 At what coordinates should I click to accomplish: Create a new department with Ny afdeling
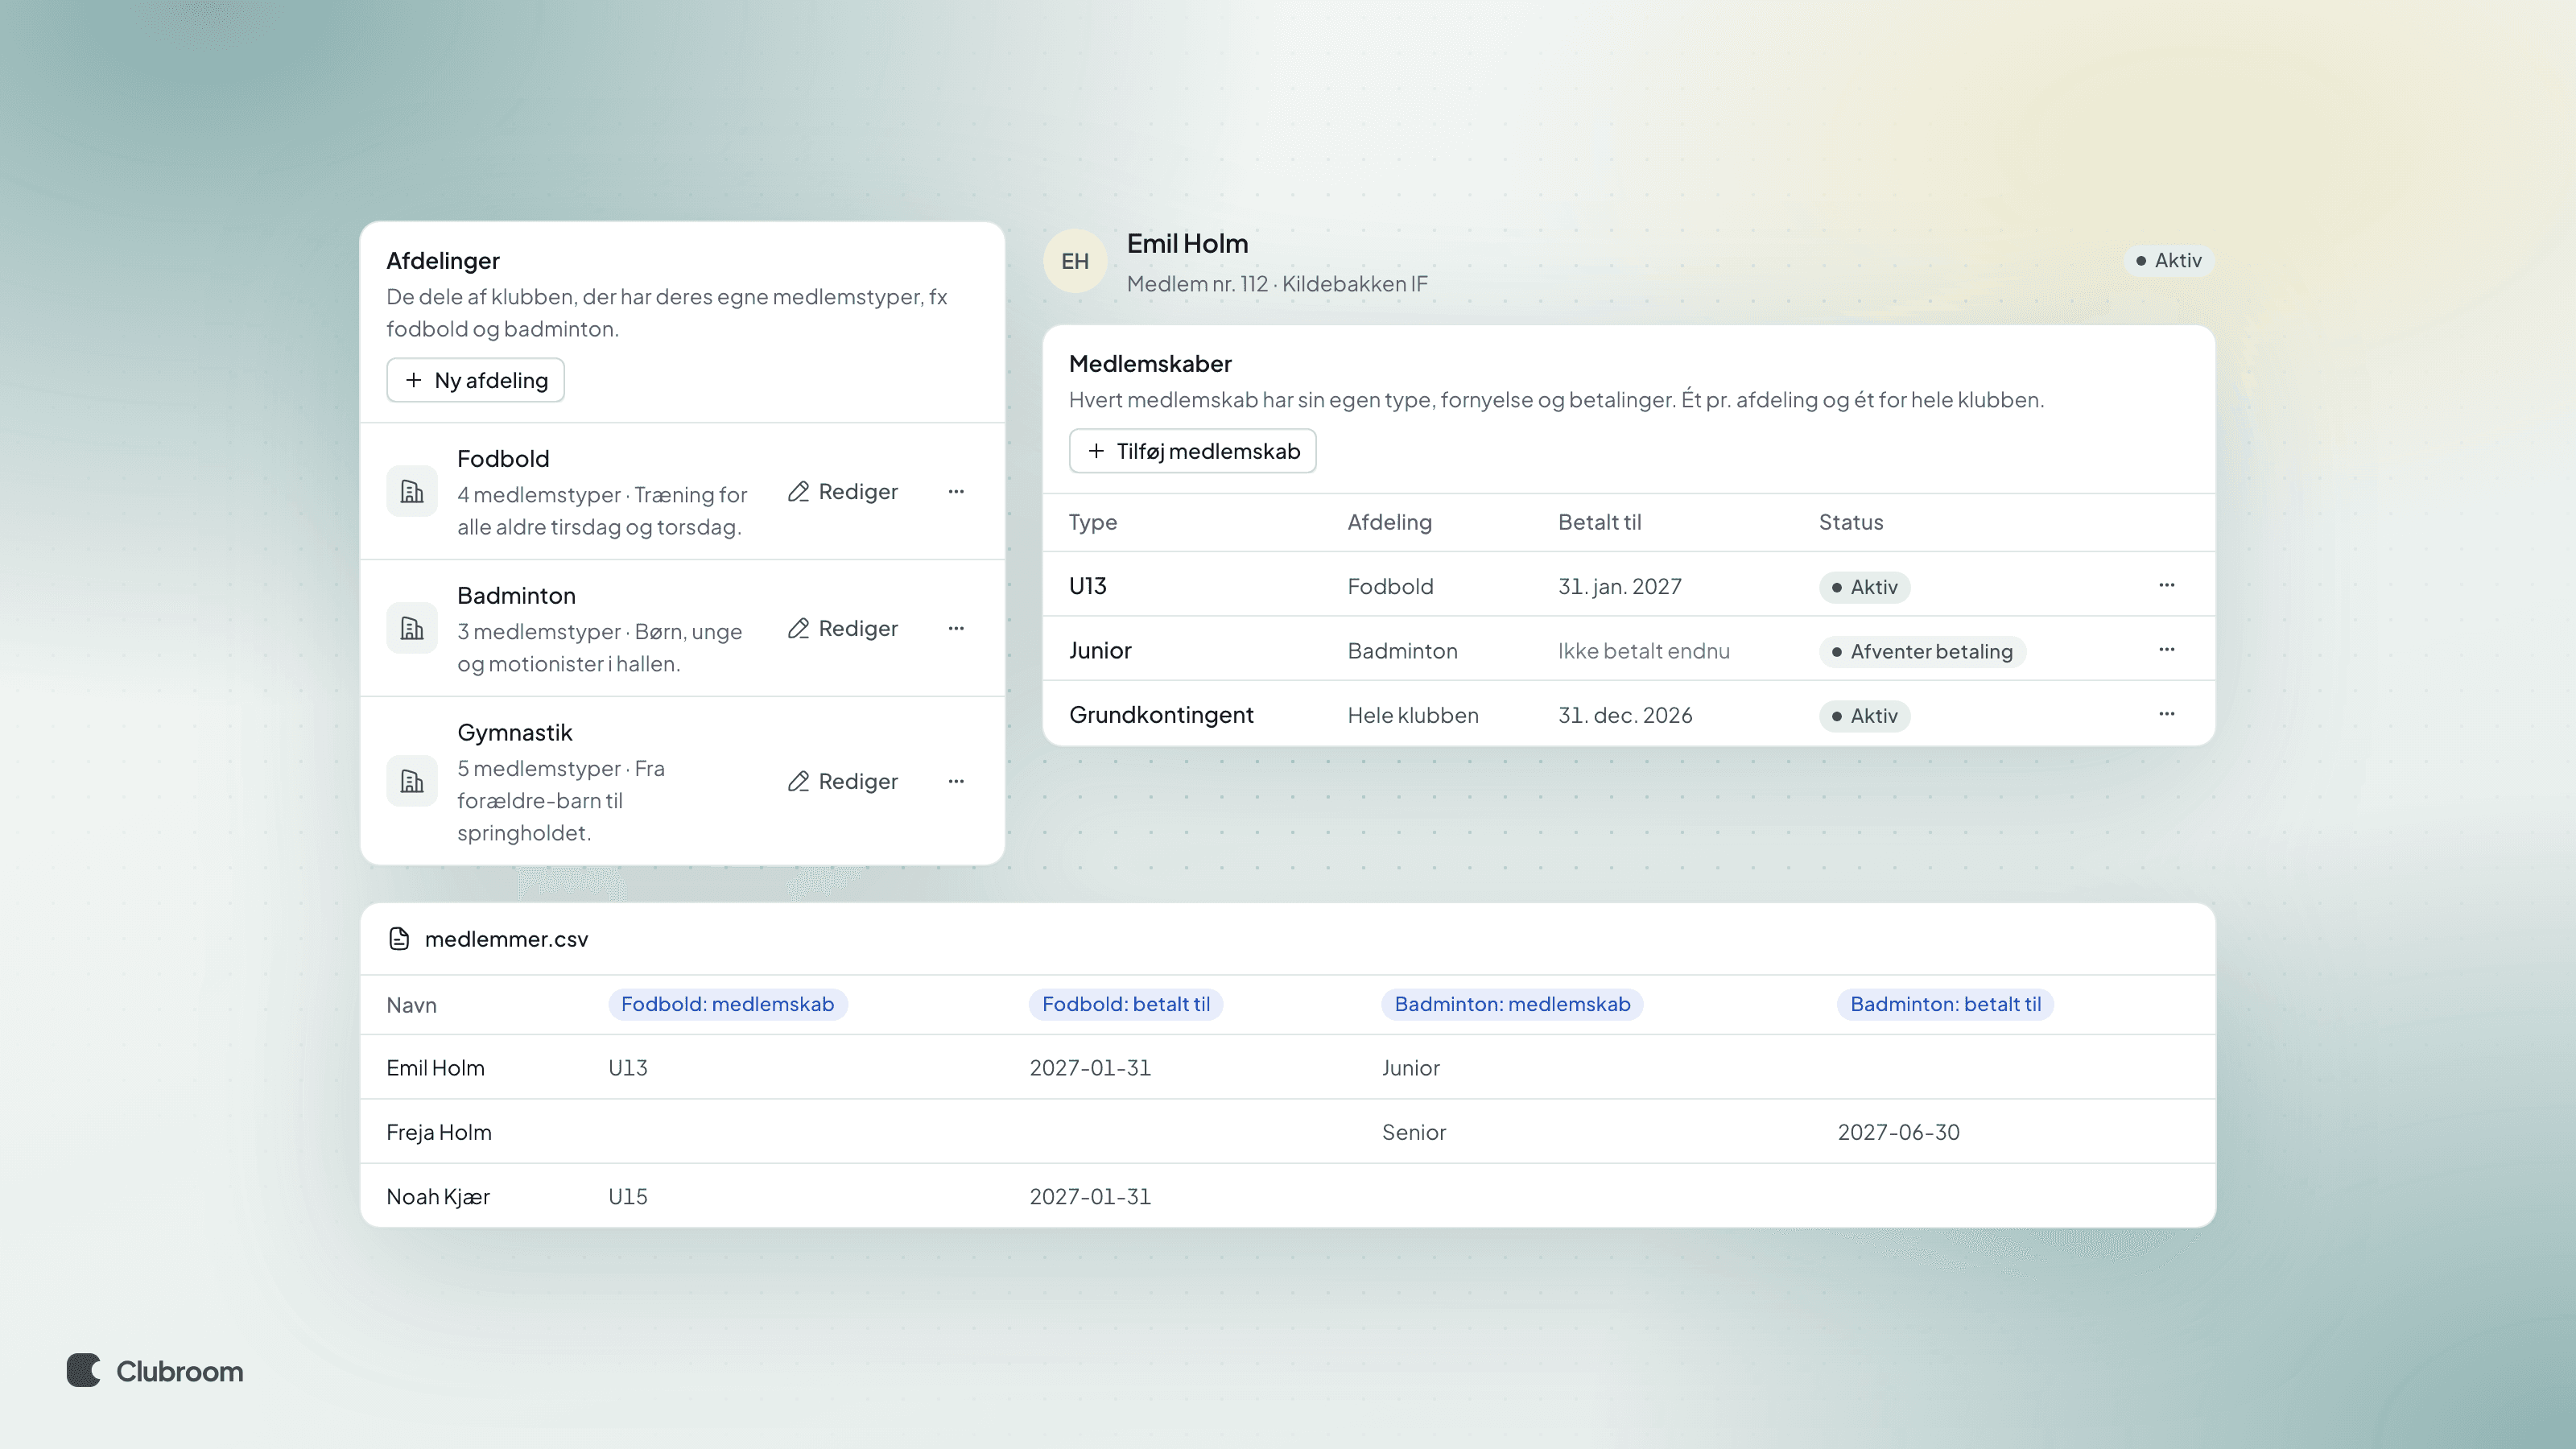pos(476,380)
